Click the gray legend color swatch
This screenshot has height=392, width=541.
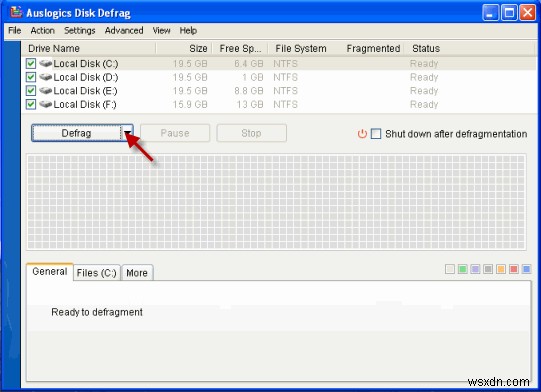pos(488,269)
